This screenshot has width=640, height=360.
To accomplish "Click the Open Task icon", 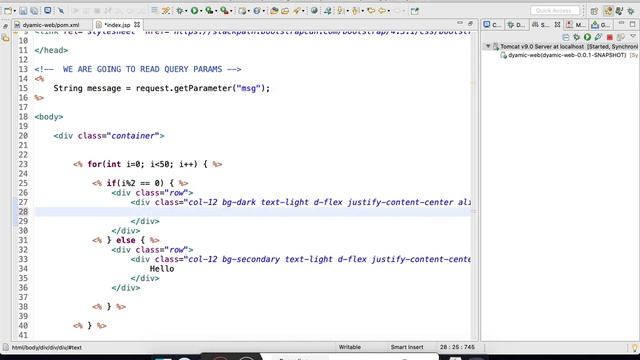I will pyautogui.click(x=285, y=11).
